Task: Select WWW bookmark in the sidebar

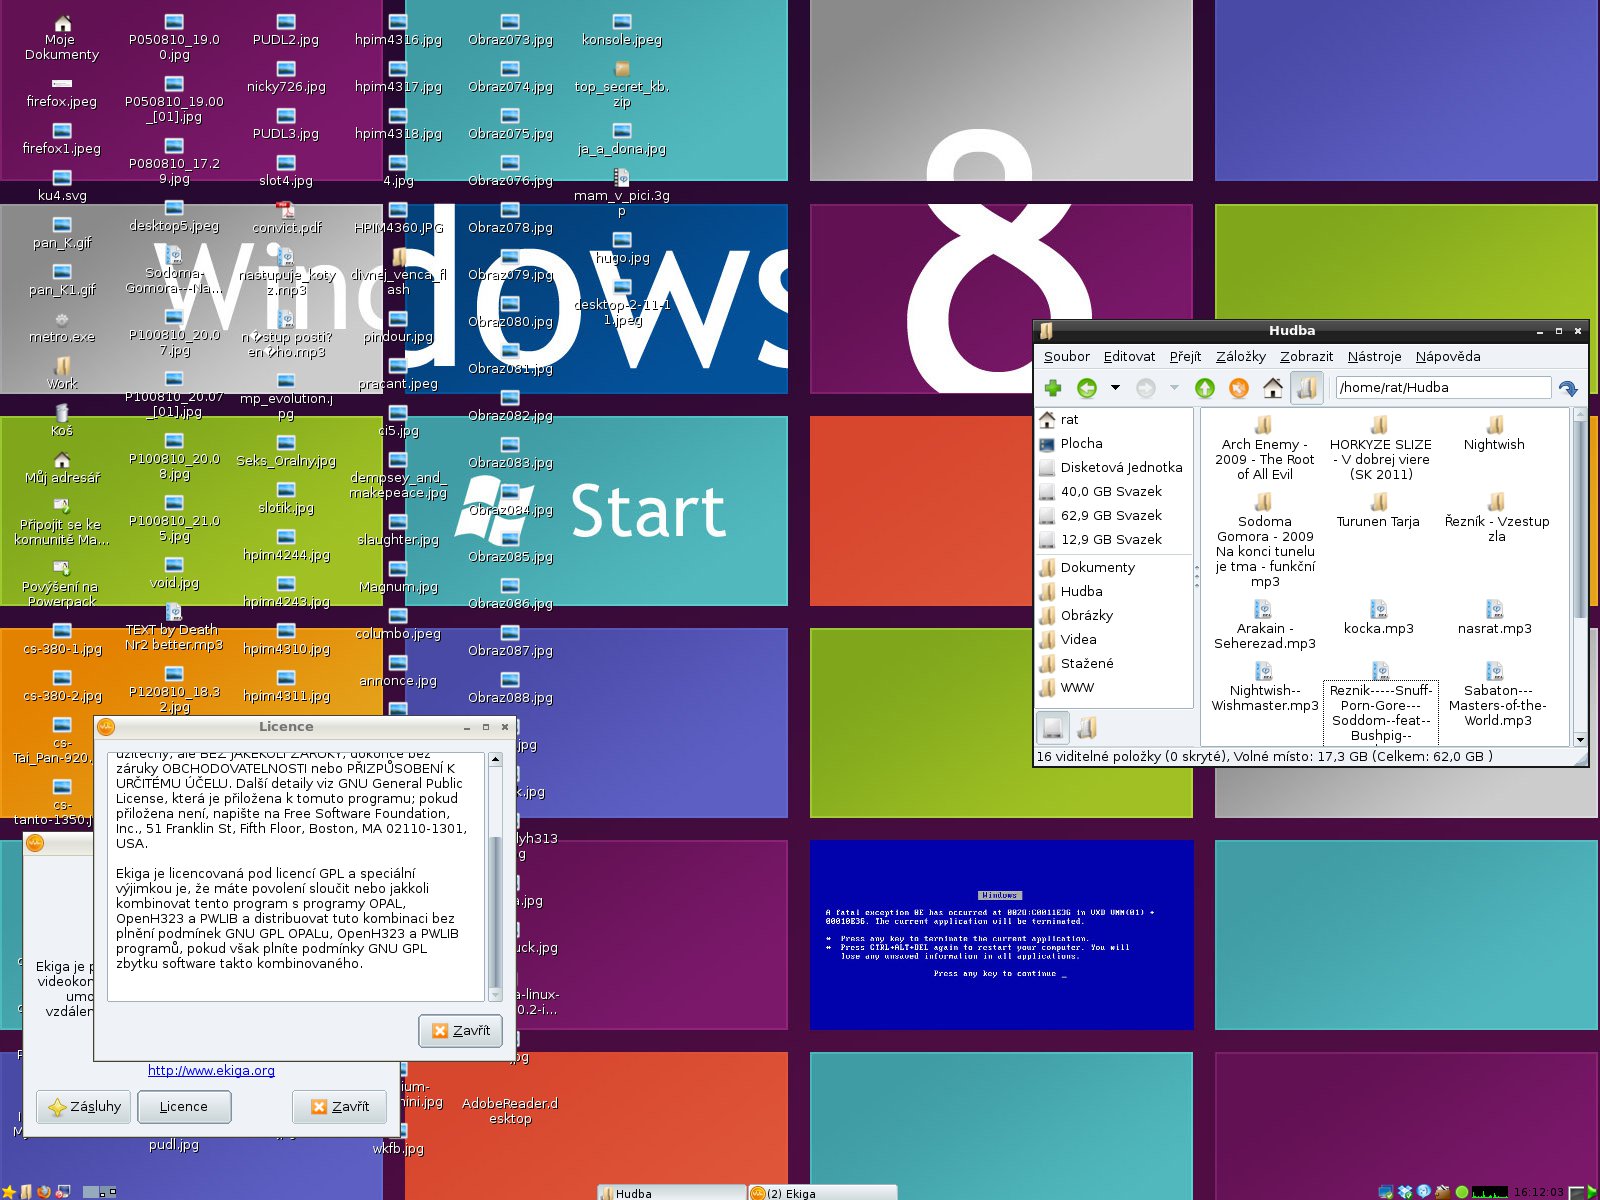Action: [x=1115, y=688]
